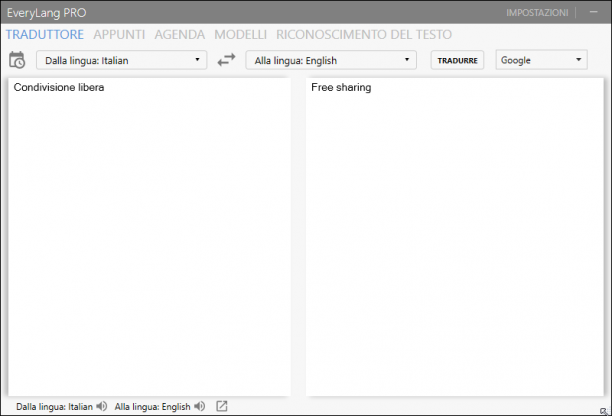Play Italian source text audio

[102, 406]
